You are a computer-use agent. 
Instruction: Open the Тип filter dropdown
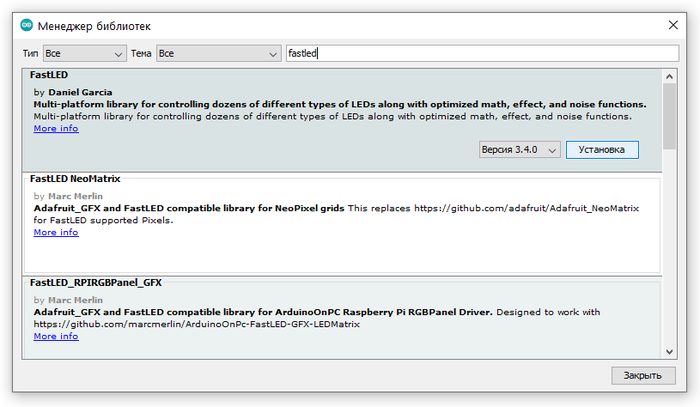point(83,53)
